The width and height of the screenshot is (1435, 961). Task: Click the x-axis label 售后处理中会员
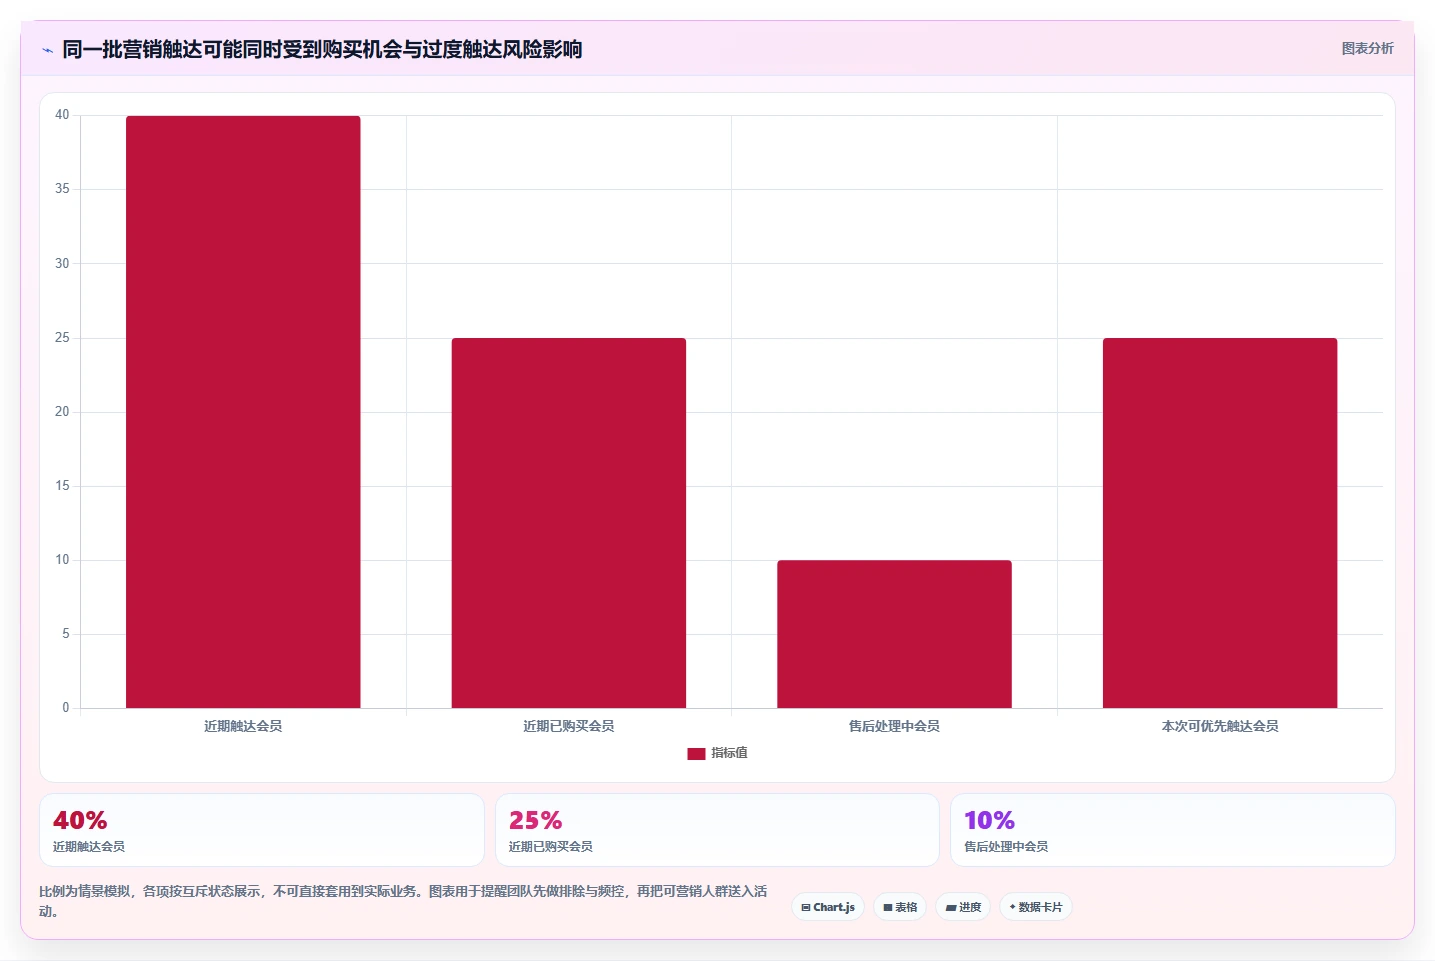click(894, 726)
